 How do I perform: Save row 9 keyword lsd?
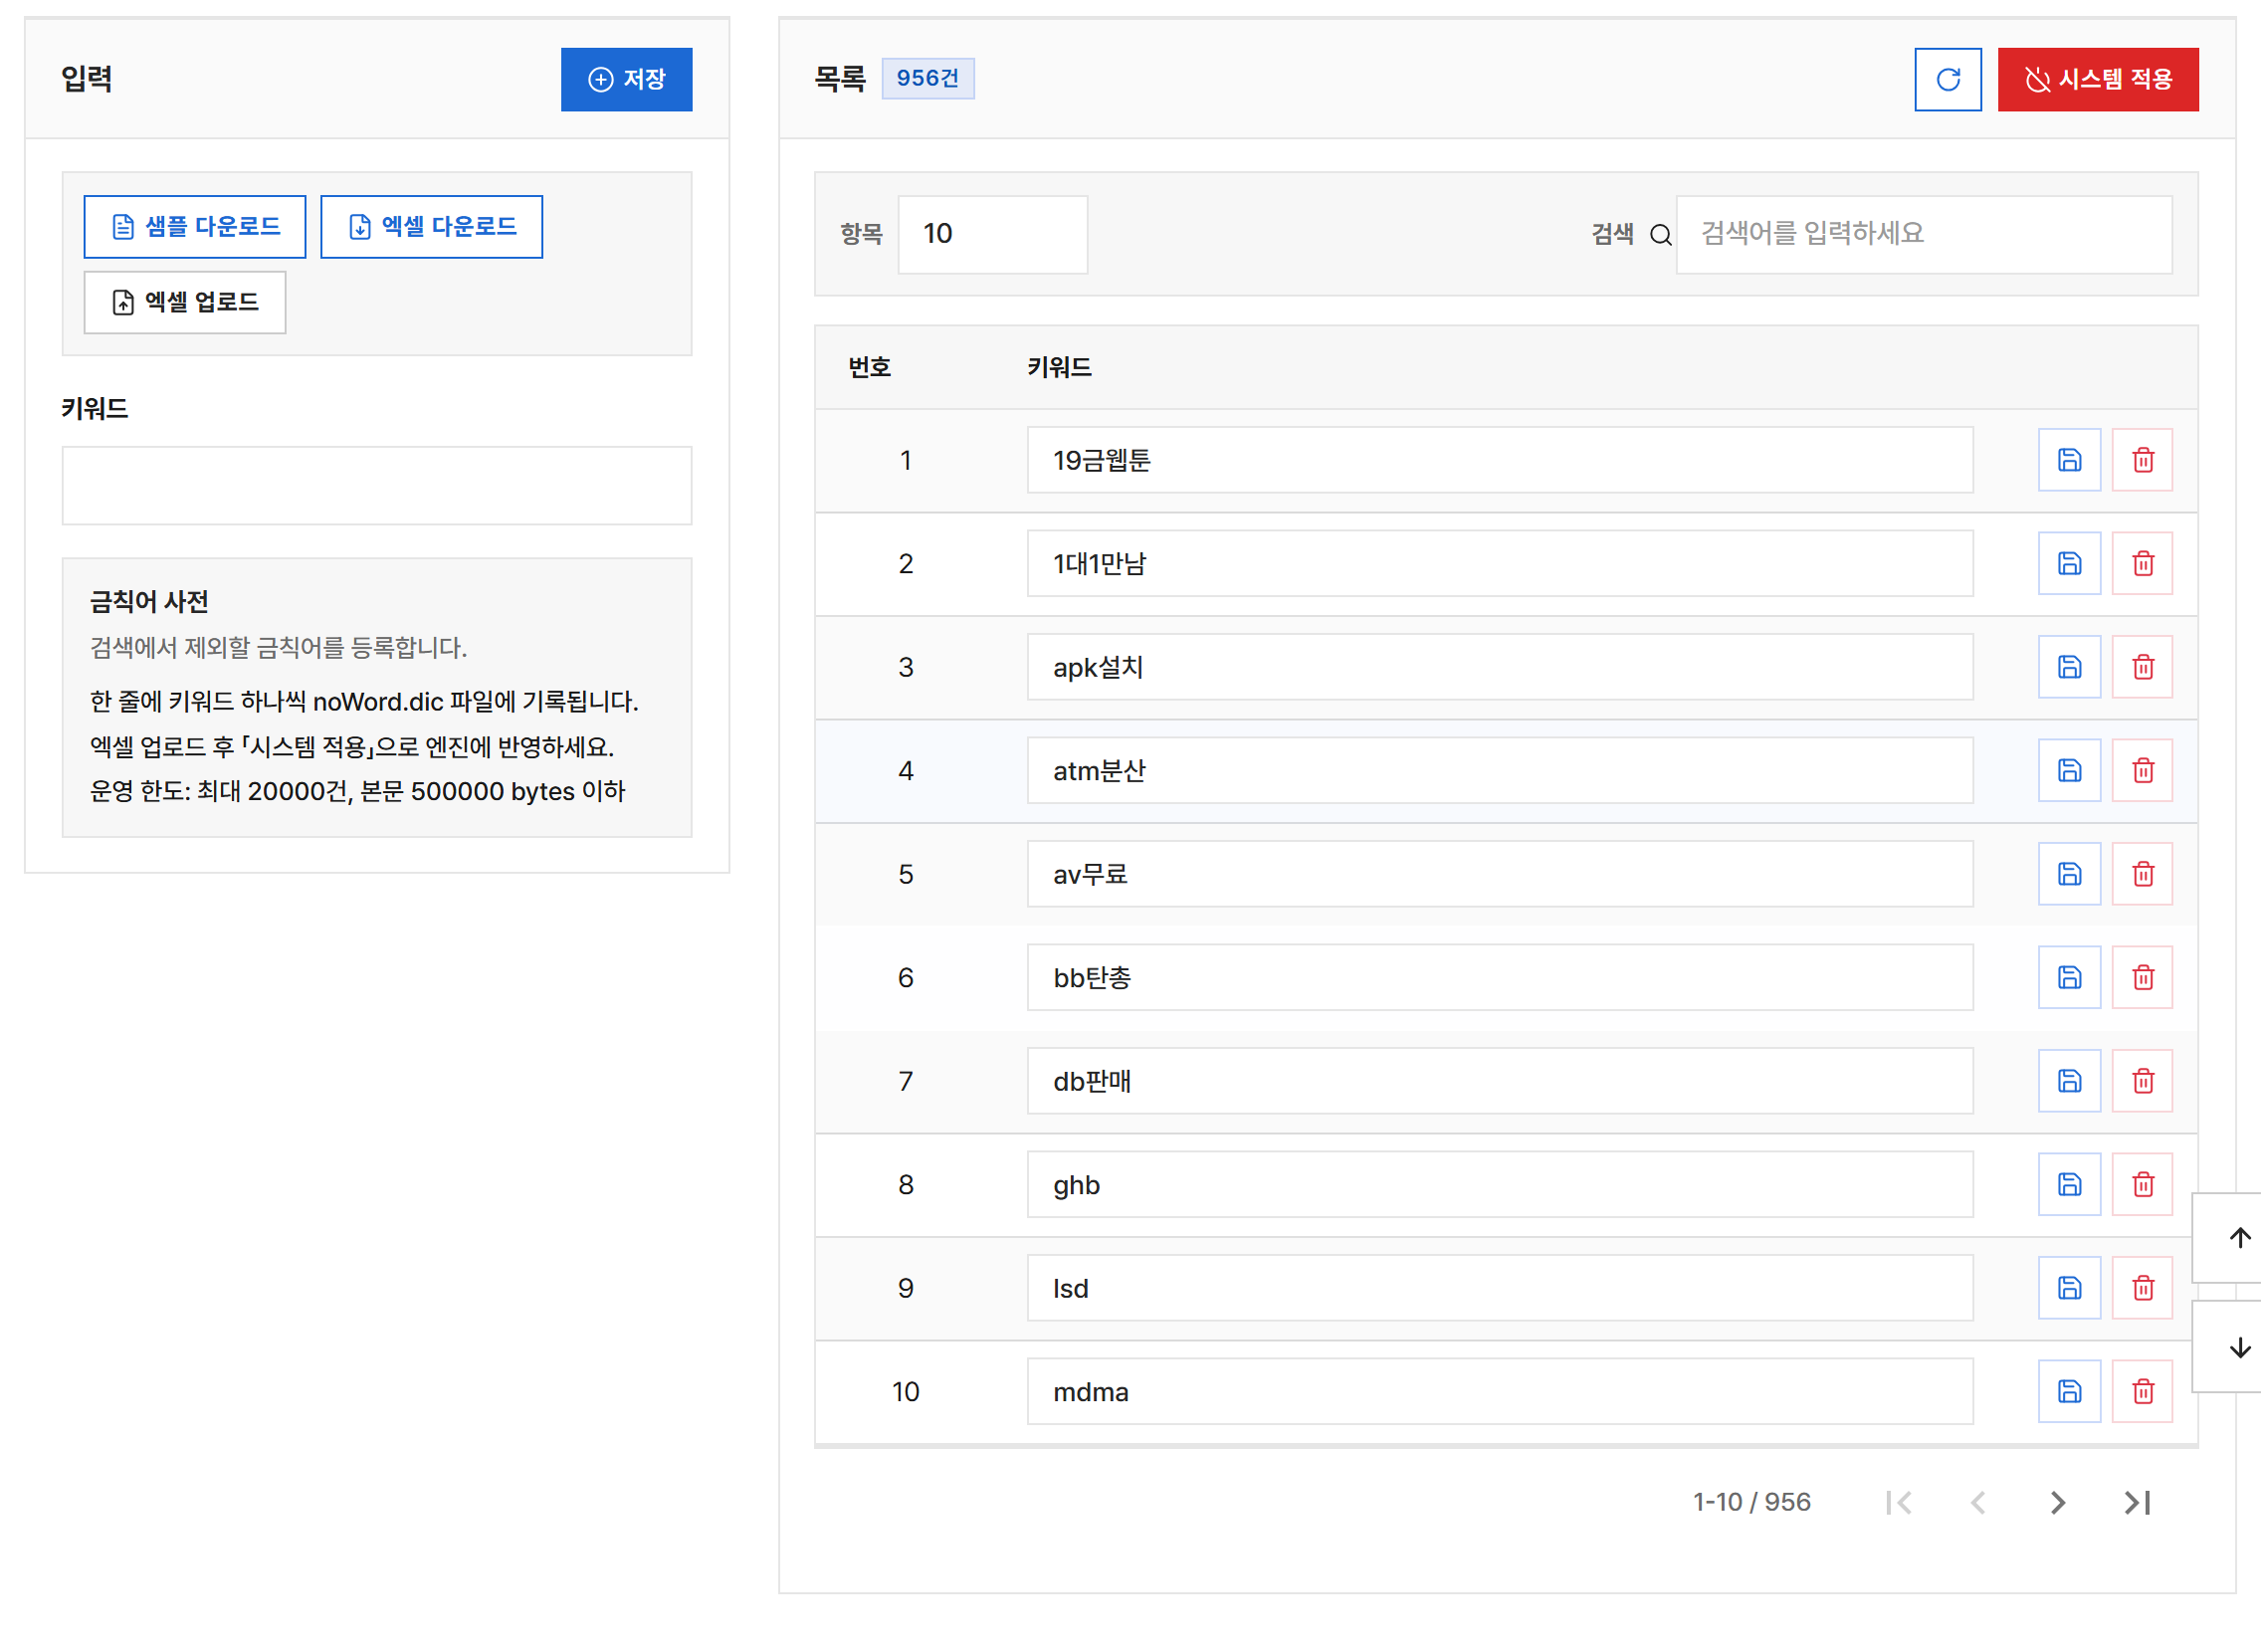click(2069, 1288)
